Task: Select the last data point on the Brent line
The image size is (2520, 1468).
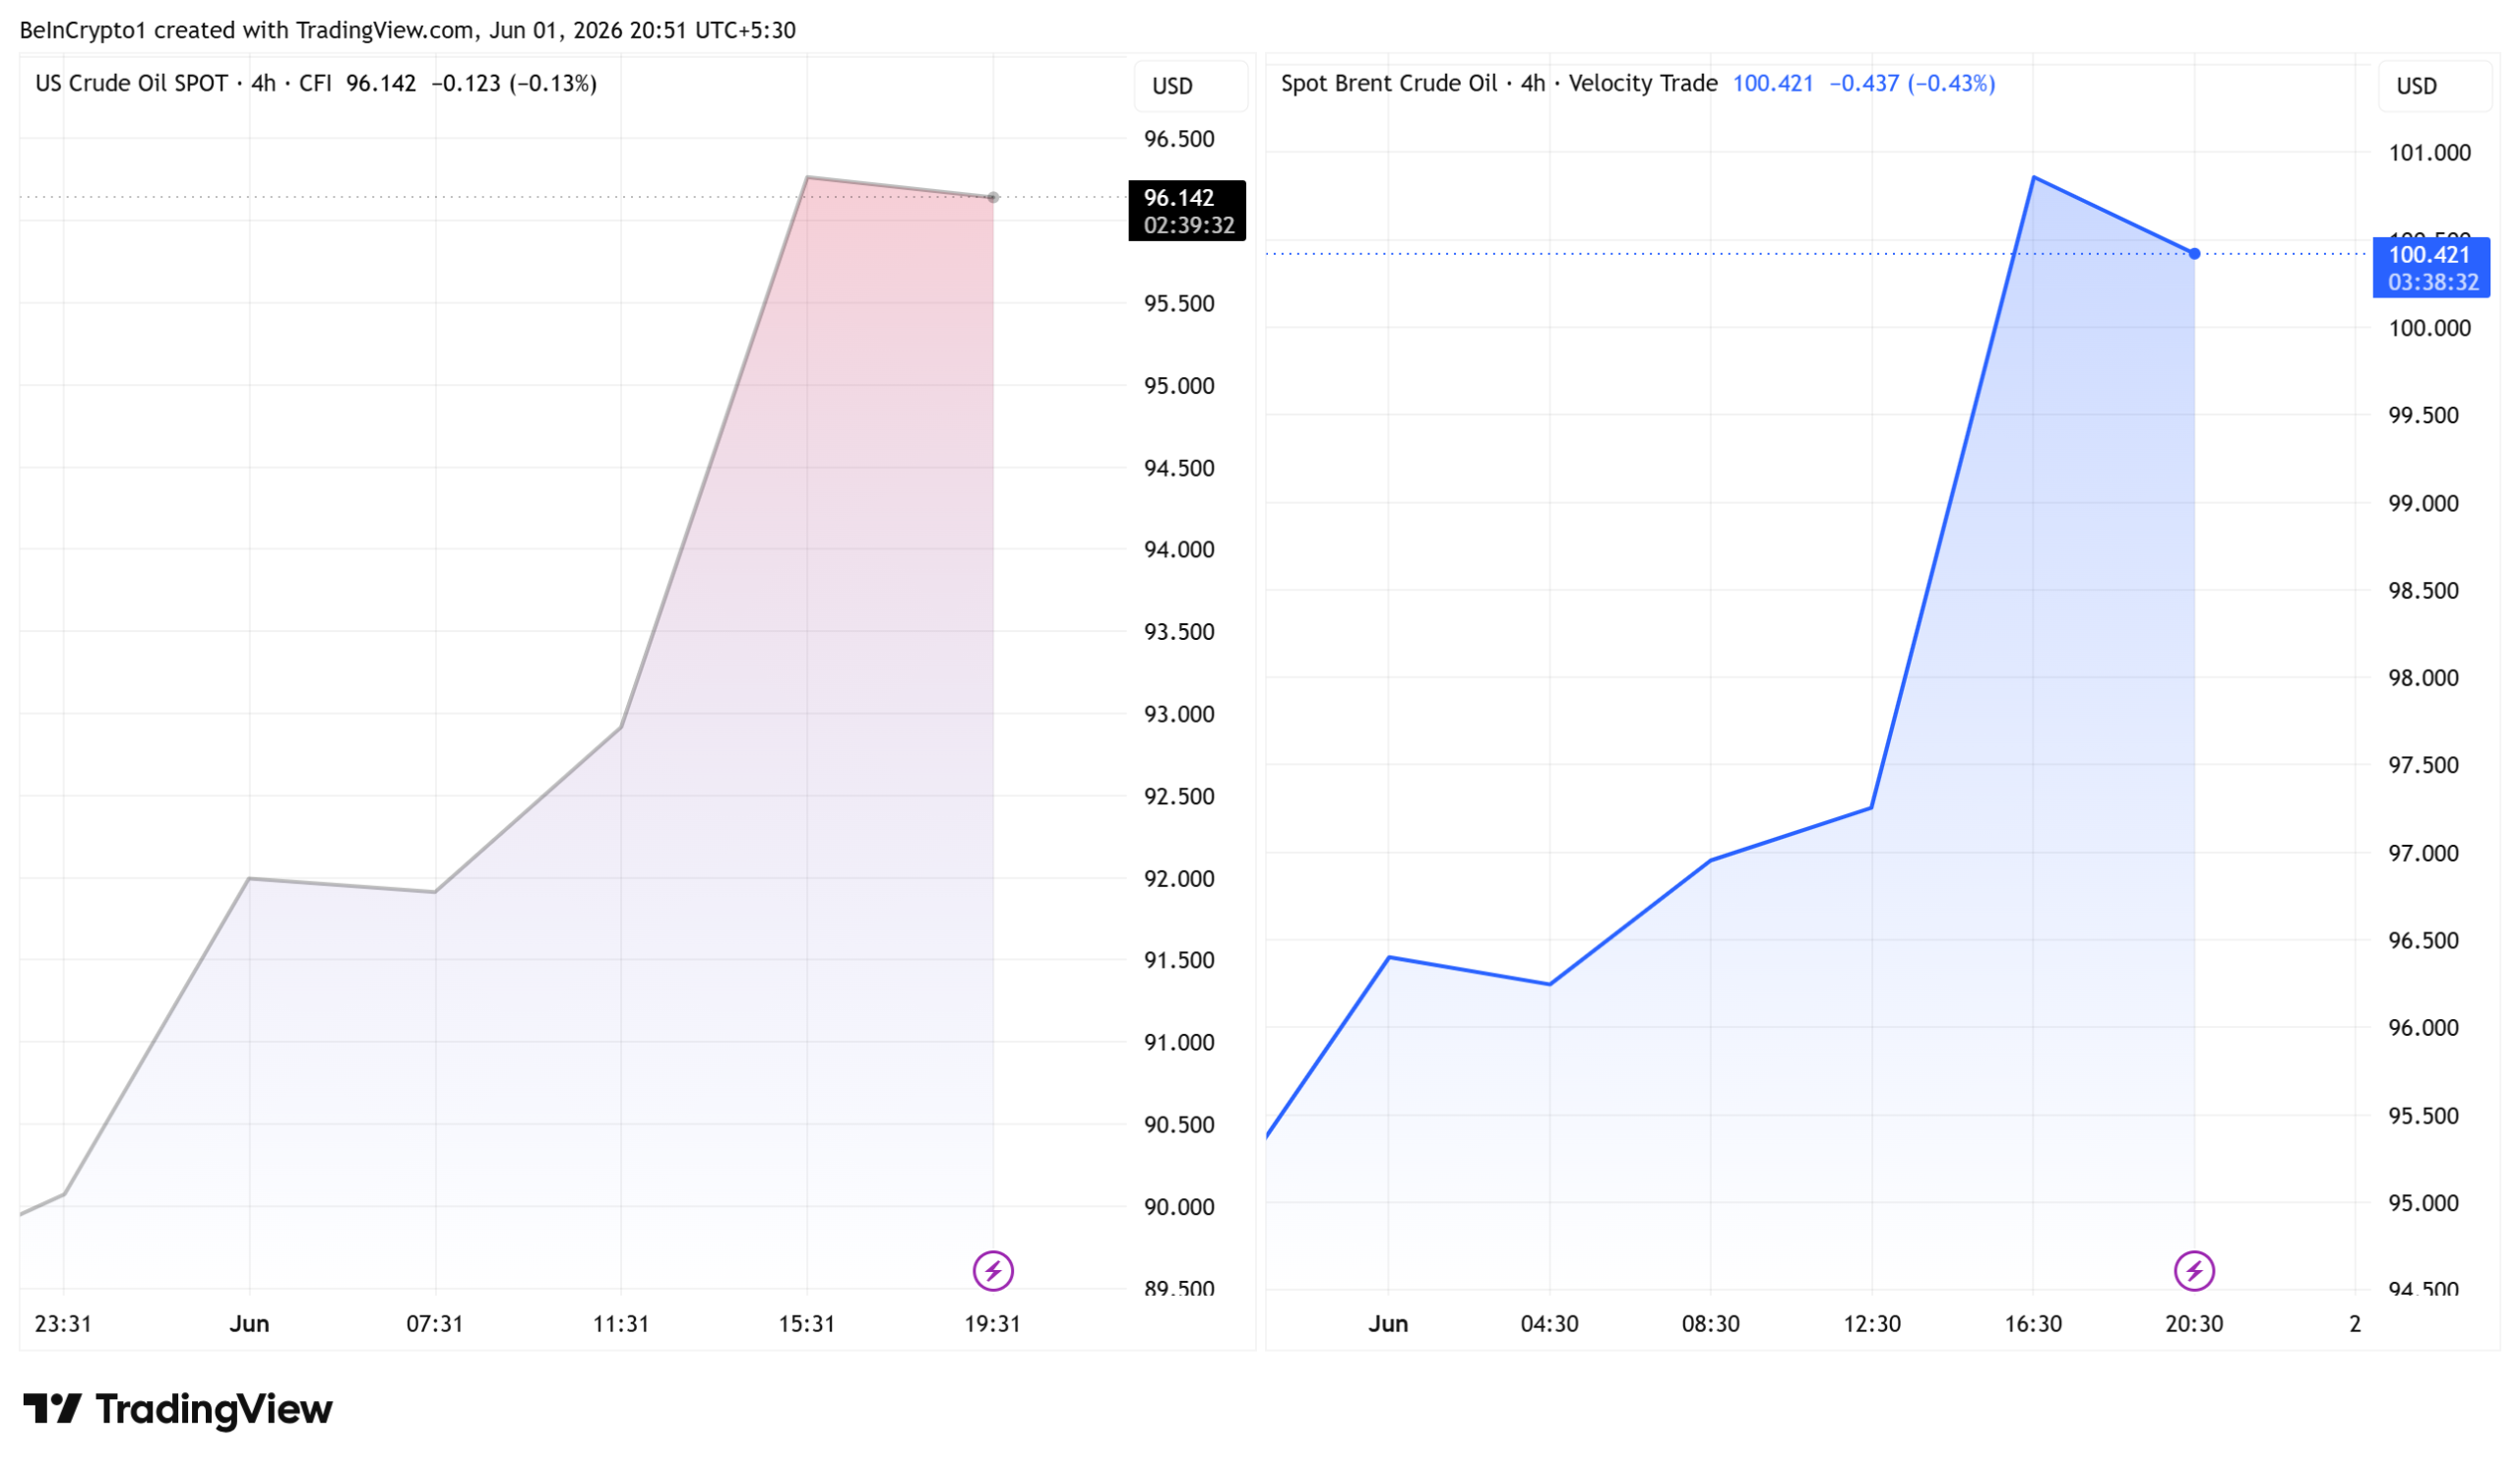Action: tap(2194, 254)
